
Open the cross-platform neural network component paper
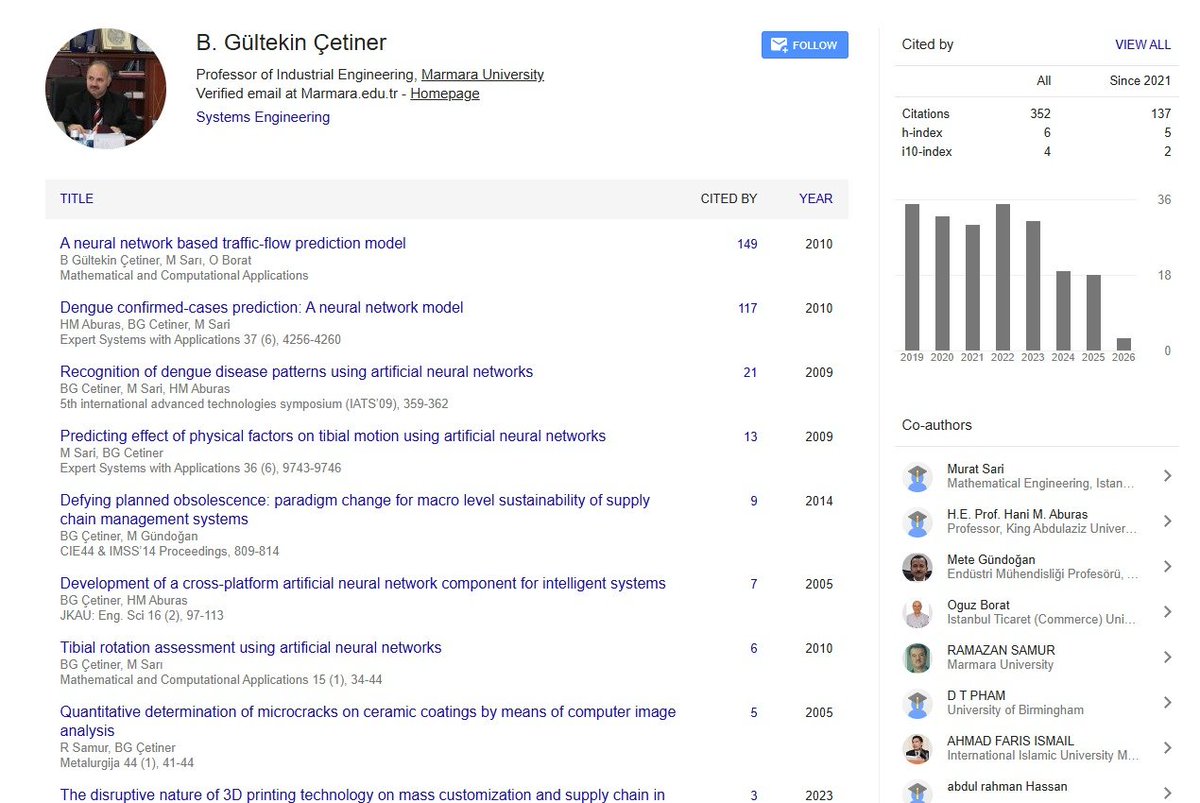[x=363, y=583]
